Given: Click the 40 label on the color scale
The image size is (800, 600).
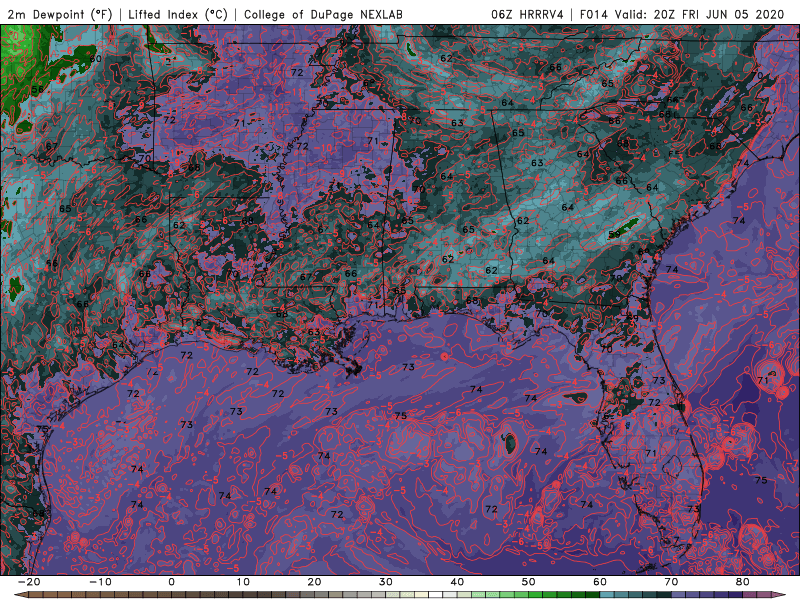Looking at the screenshot, I should coord(457,582).
